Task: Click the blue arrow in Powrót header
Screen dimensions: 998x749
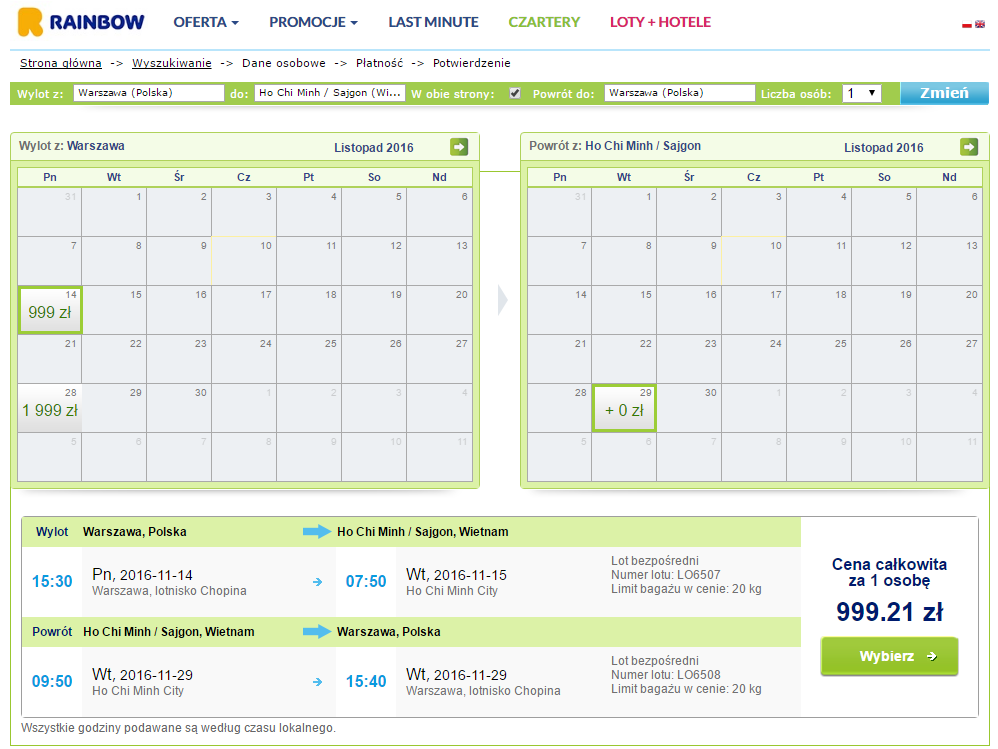Action: 317,631
